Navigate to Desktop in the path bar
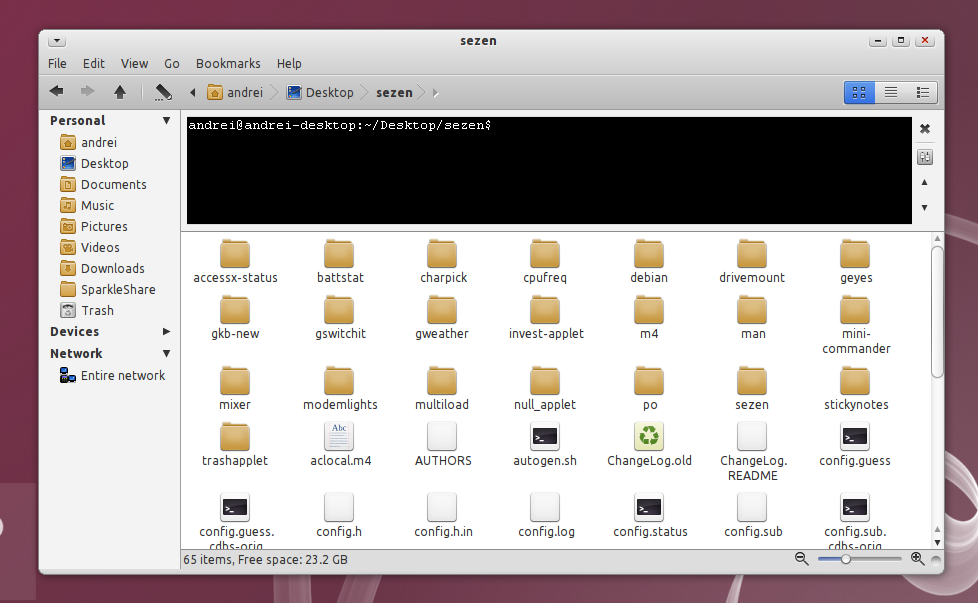This screenshot has height=603, width=978. tap(320, 92)
